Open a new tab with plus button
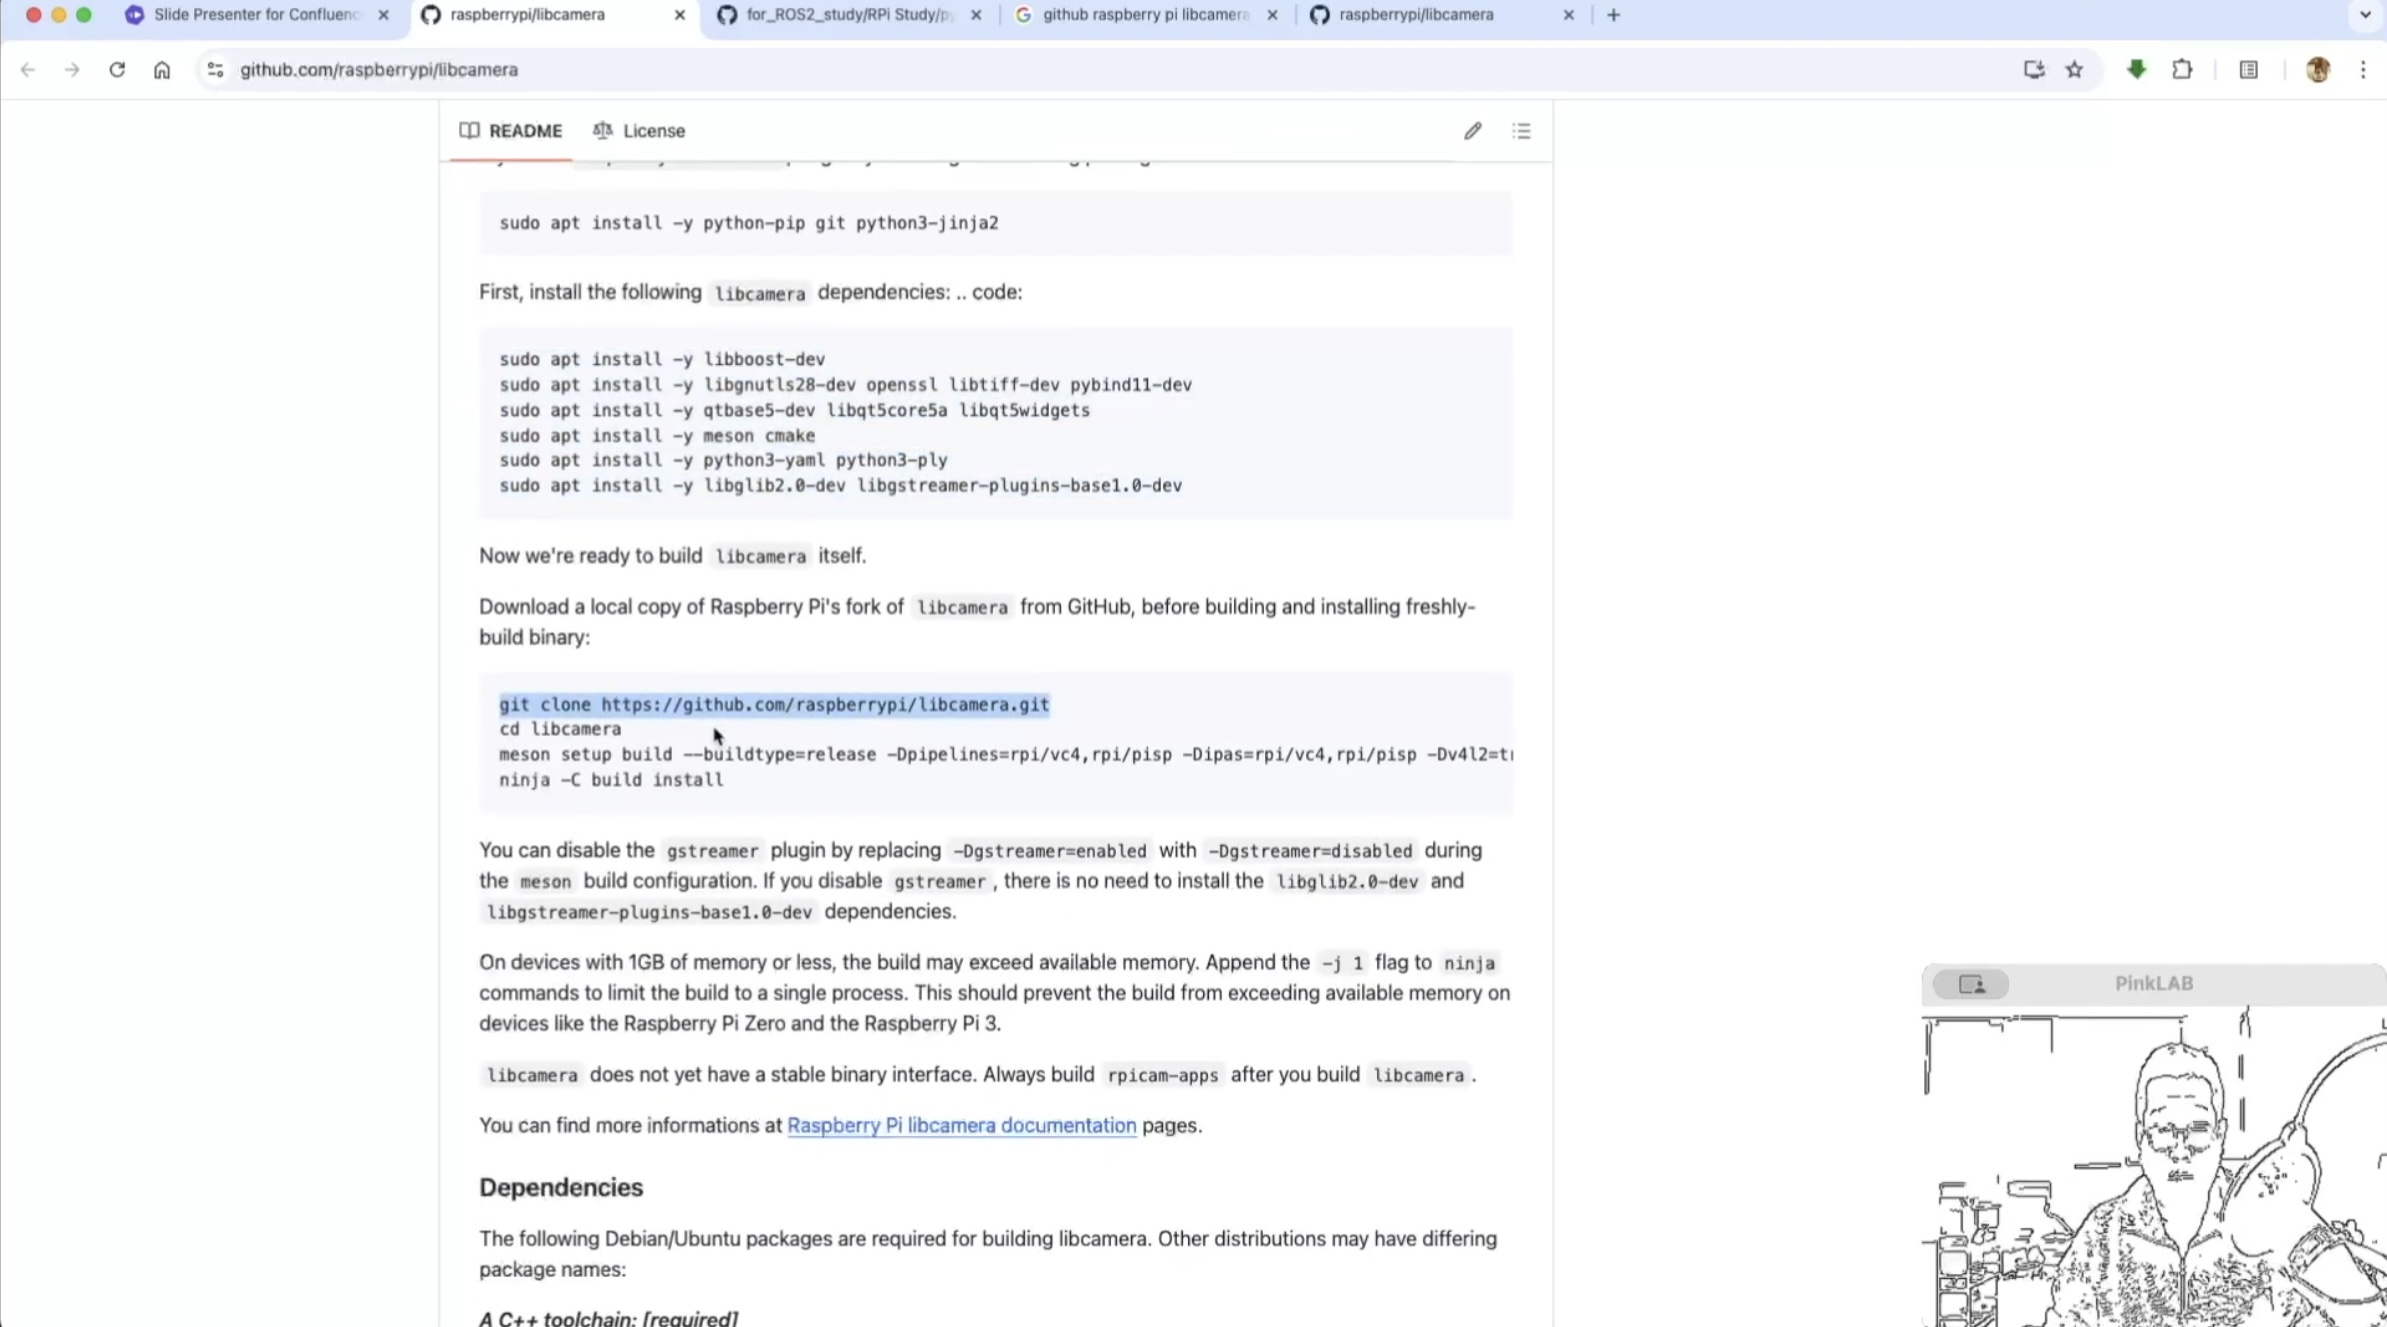The image size is (2387, 1327). pyautogui.click(x=1613, y=15)
